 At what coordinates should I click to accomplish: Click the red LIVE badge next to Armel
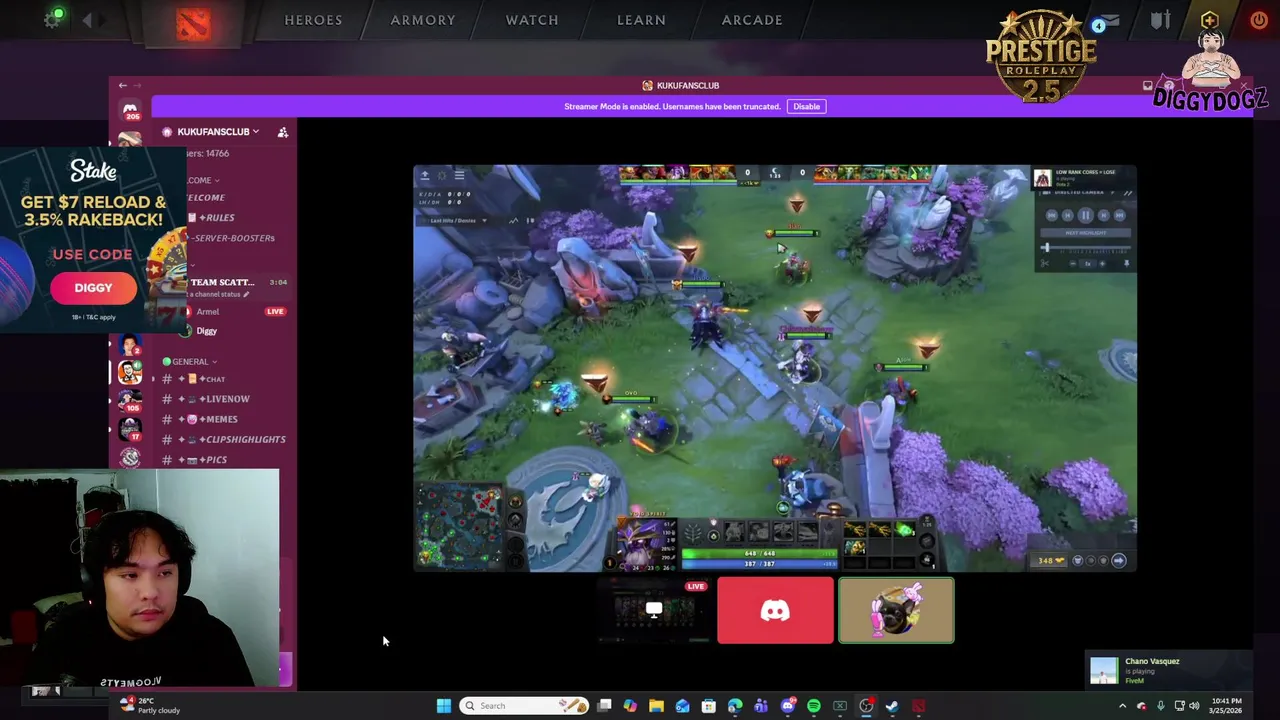click(275, 311)
